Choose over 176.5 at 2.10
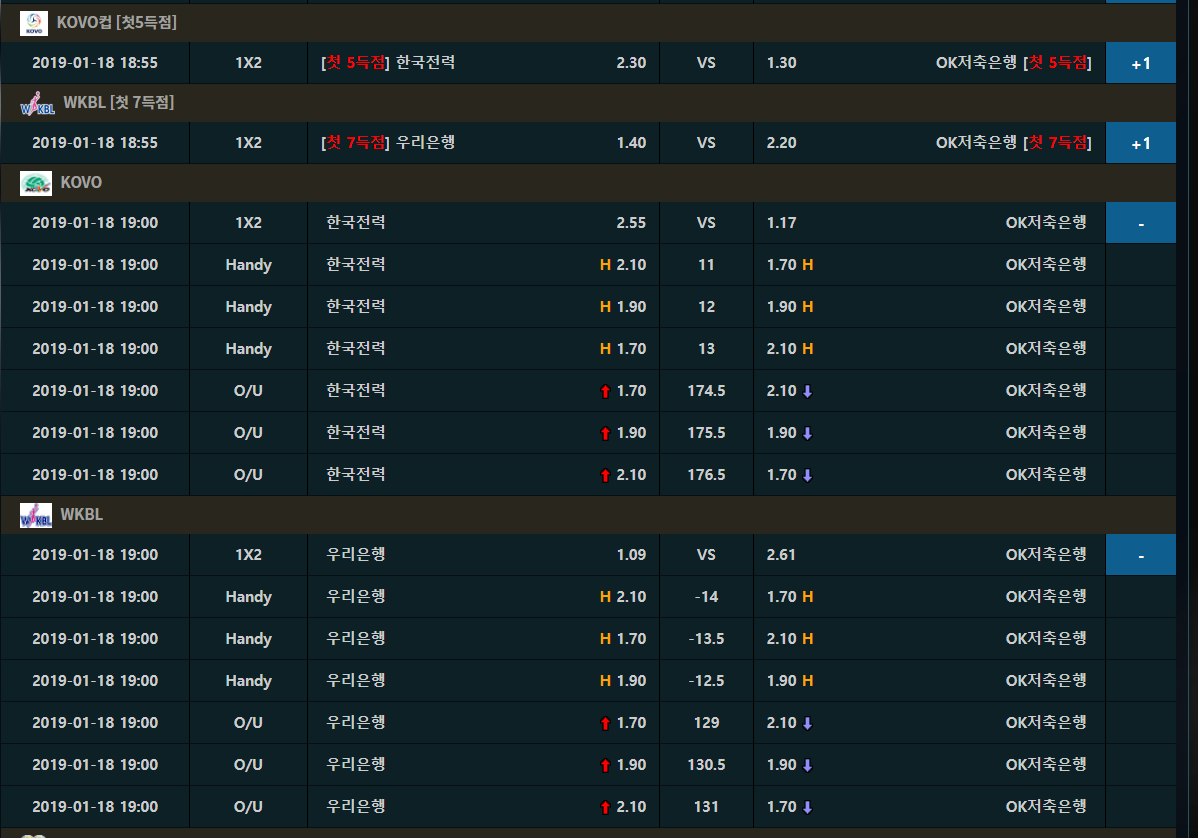The width and height of the screenshot is (1198, 838). 484,475
